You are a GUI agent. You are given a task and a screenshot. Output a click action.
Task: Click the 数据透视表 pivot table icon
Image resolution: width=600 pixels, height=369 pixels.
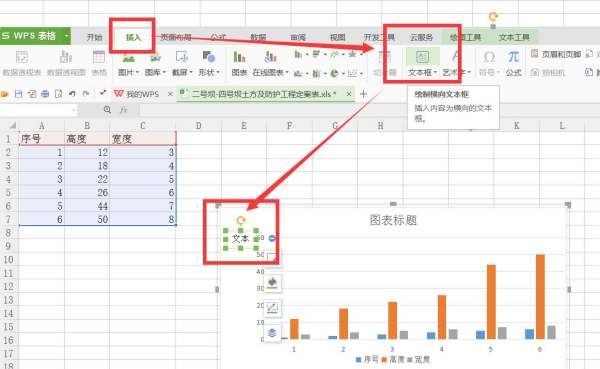pos(22,57)
